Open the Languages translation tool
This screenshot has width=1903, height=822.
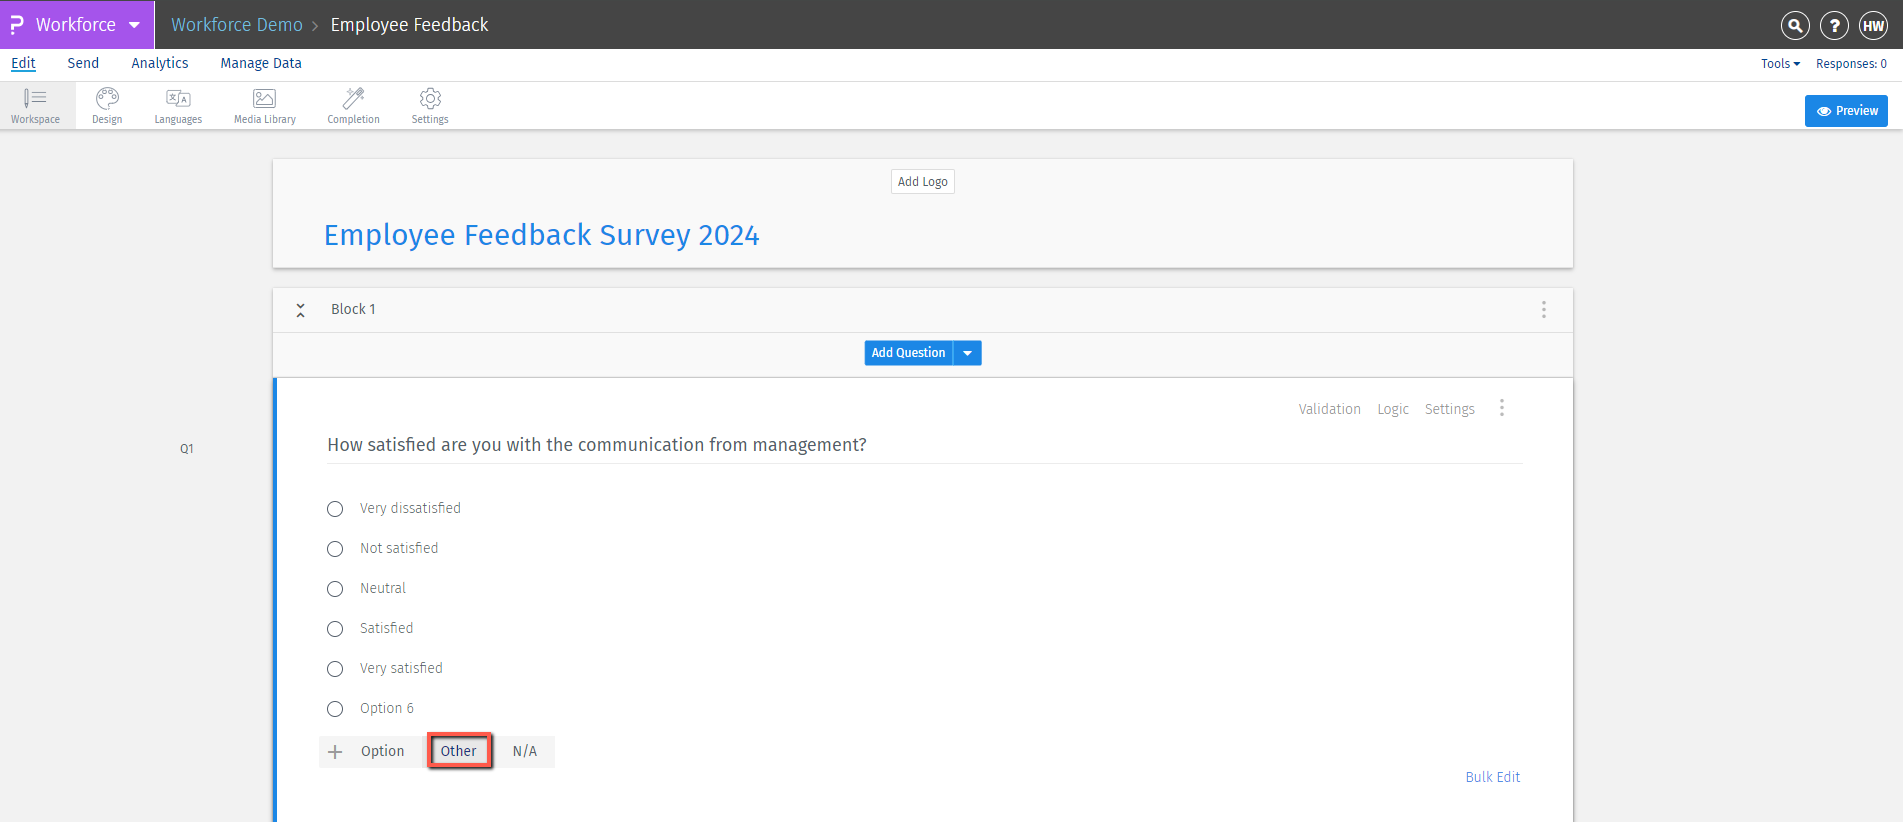[x=178, y=104]
